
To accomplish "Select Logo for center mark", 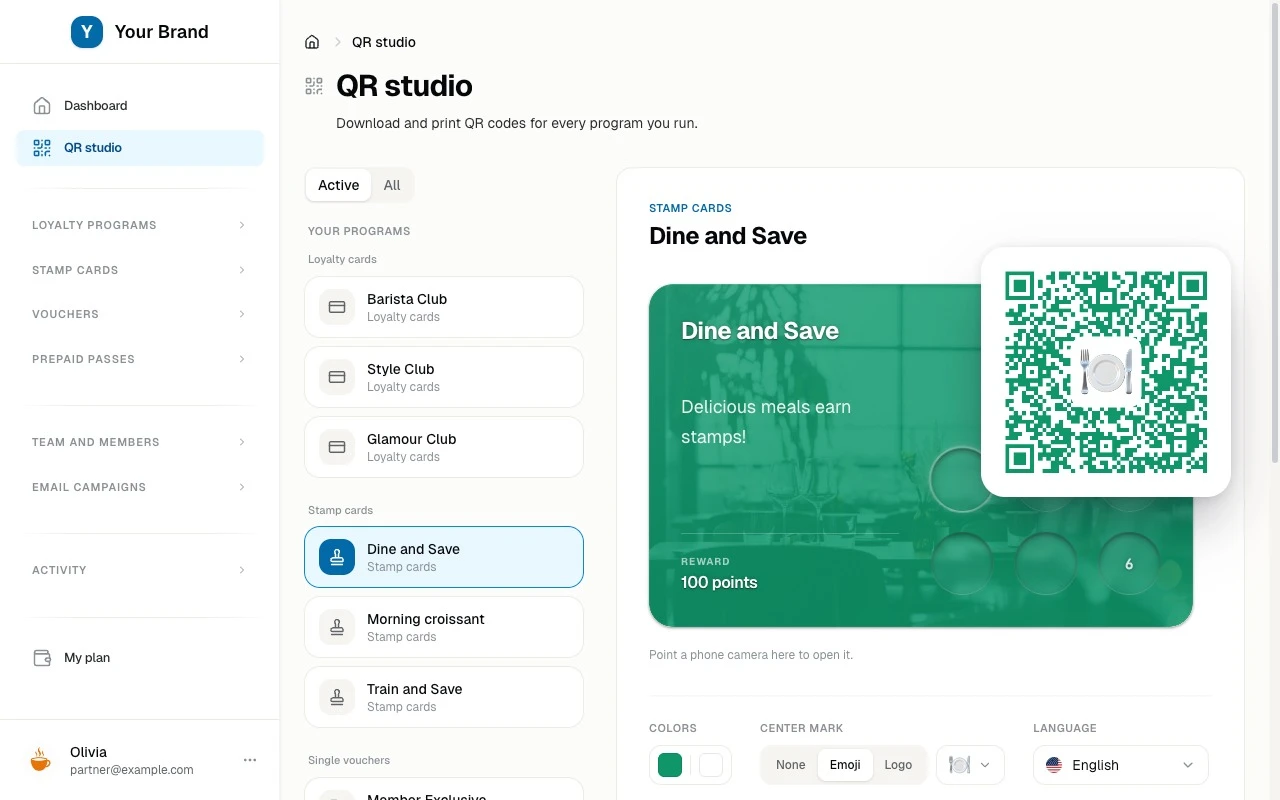I will click(898, 765).
